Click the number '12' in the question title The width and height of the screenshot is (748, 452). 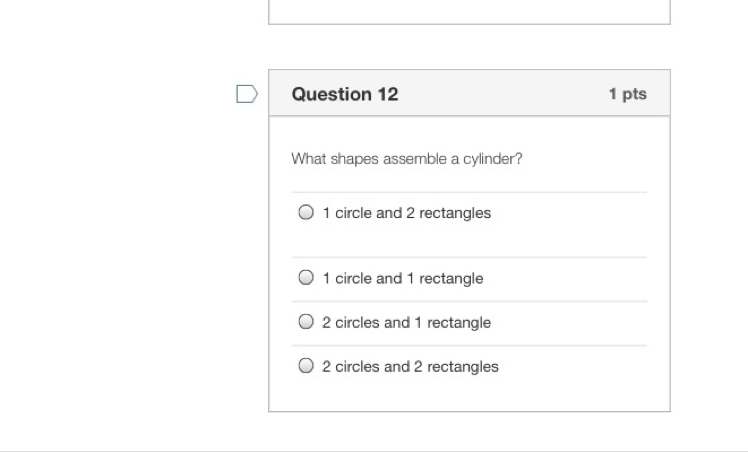(x=387, y=94)
